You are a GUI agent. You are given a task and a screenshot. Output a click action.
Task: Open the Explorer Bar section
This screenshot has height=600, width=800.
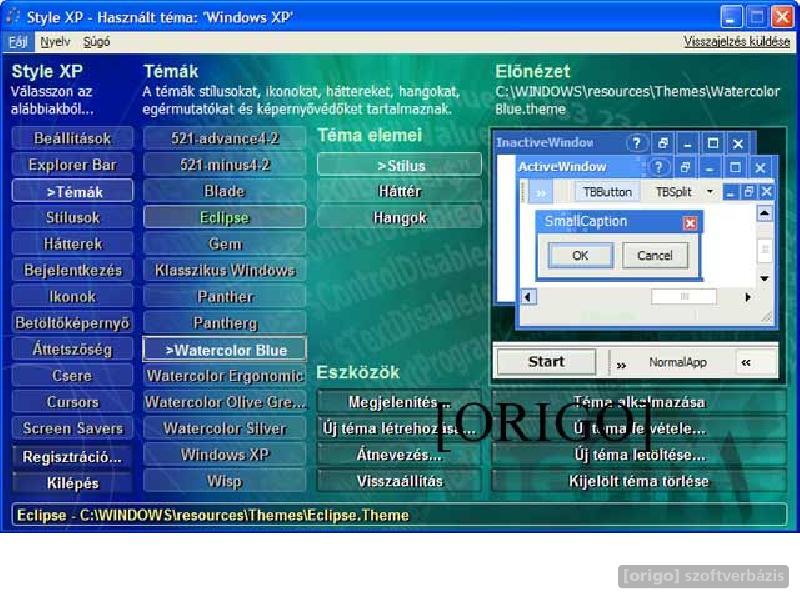[72, 165]
